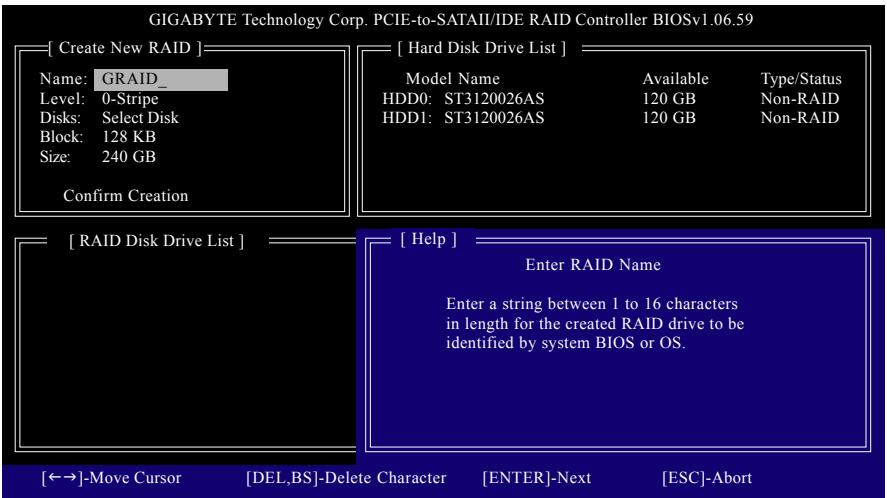Image resolution: width=887 pixels, height=498 pixels.
Task: Click the Help panel title
Action: [428, 239]
